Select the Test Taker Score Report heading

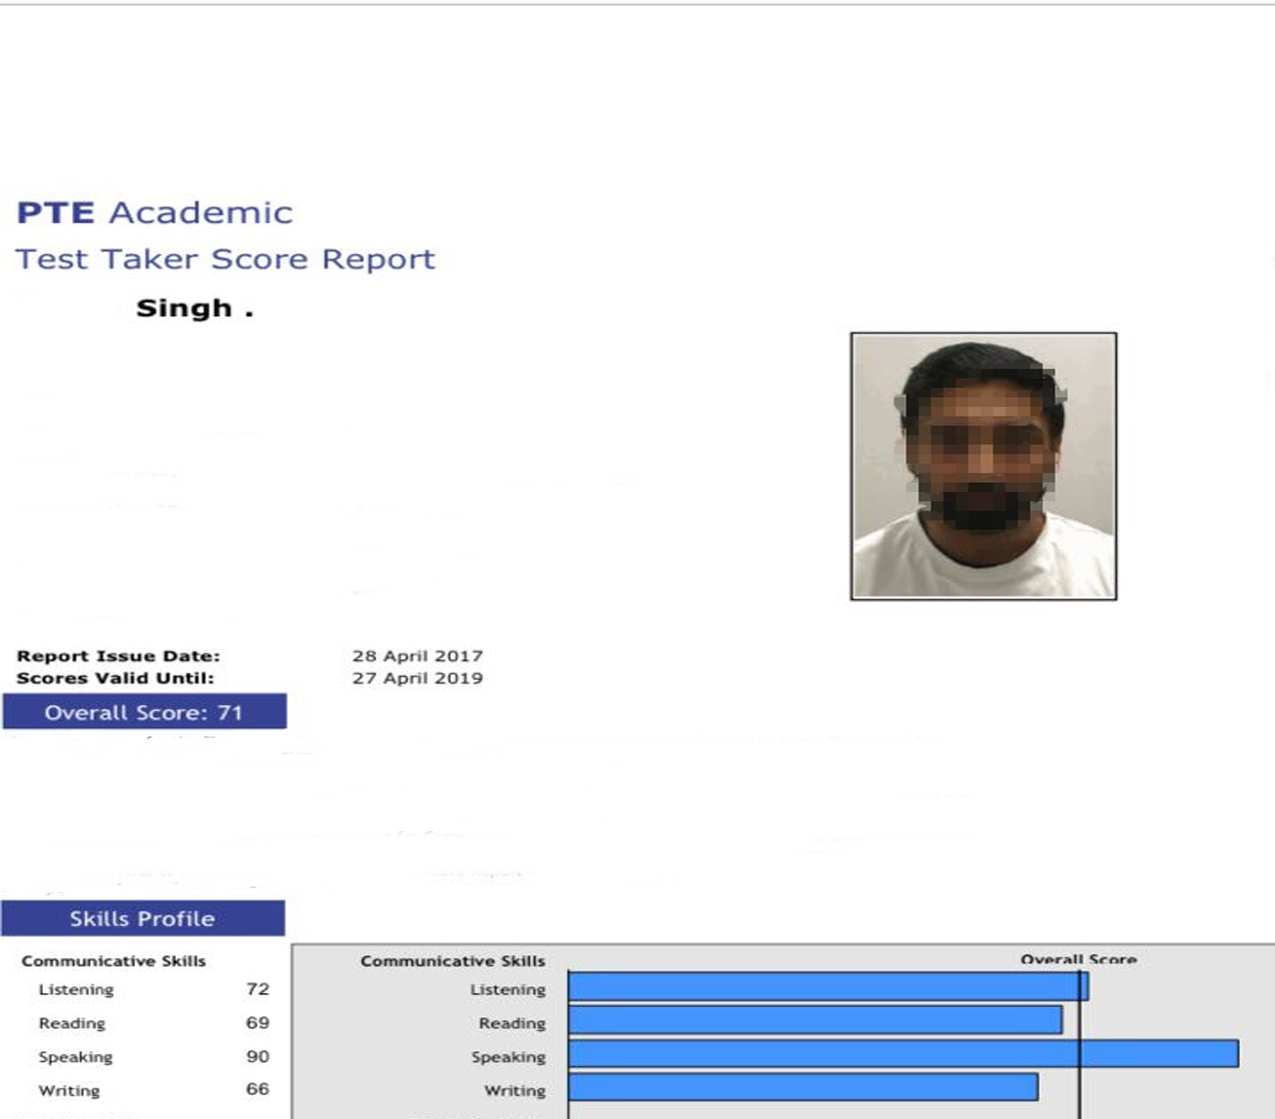coord(225,260)
